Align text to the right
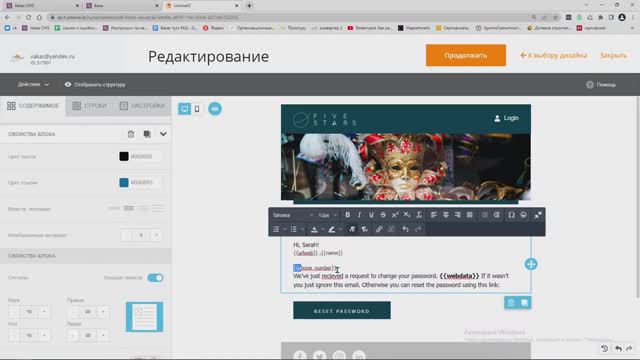 tap(458, 215)
